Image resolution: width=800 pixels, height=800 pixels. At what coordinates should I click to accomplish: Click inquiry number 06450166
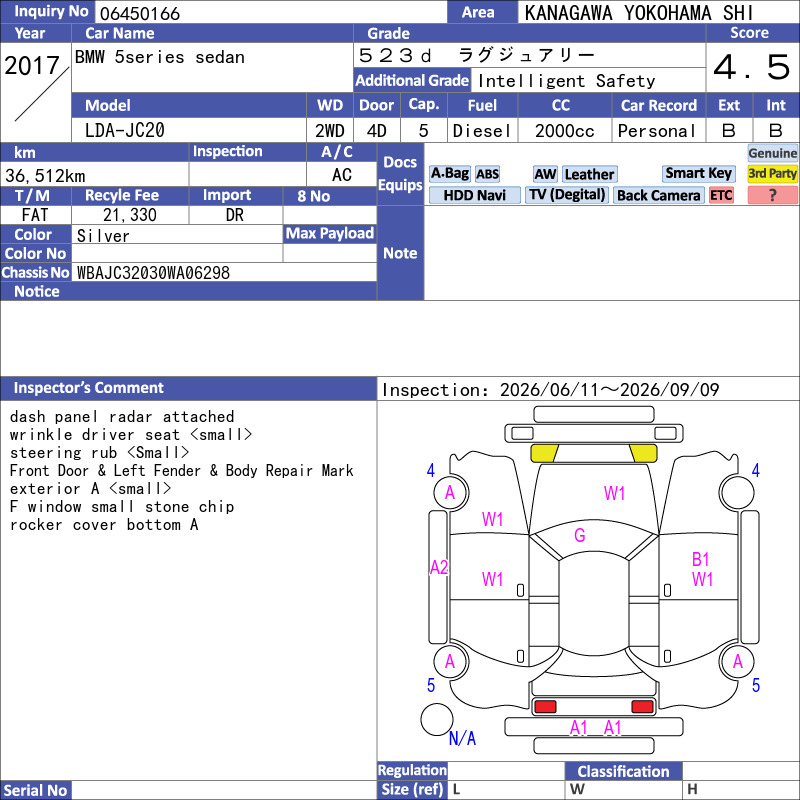140,14
